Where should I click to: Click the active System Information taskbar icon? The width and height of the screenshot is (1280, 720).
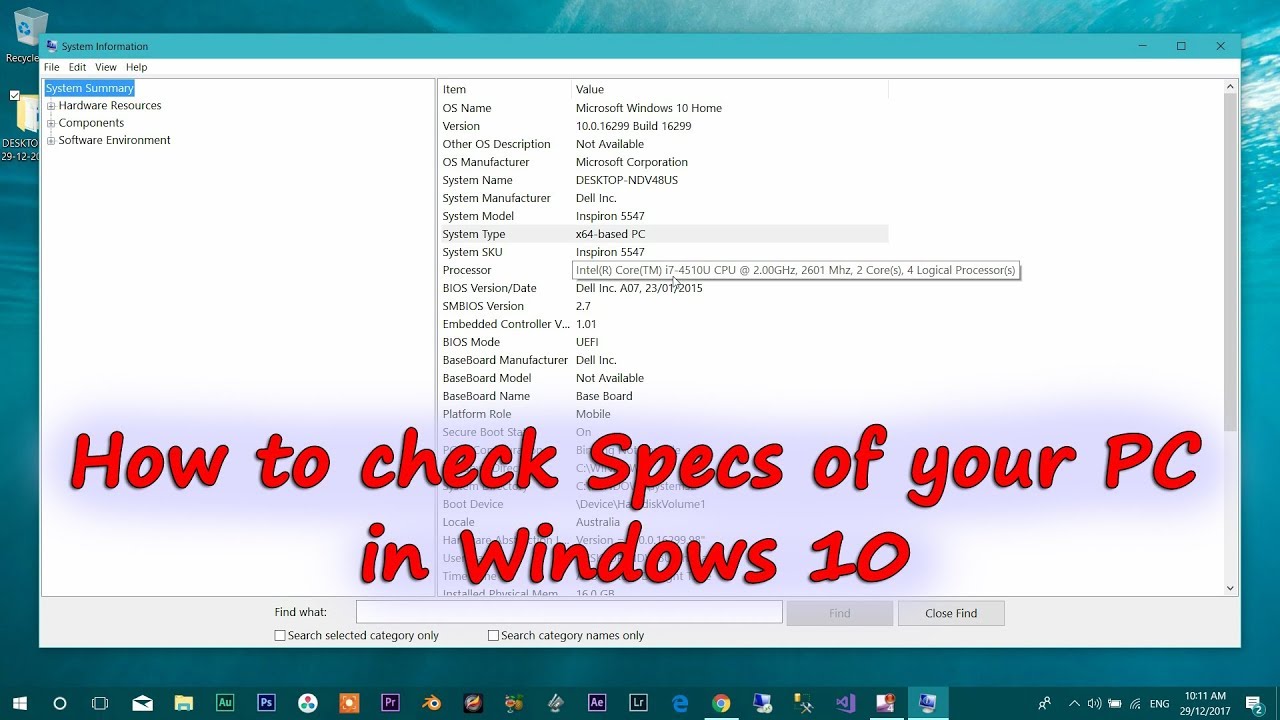(928, 703)
